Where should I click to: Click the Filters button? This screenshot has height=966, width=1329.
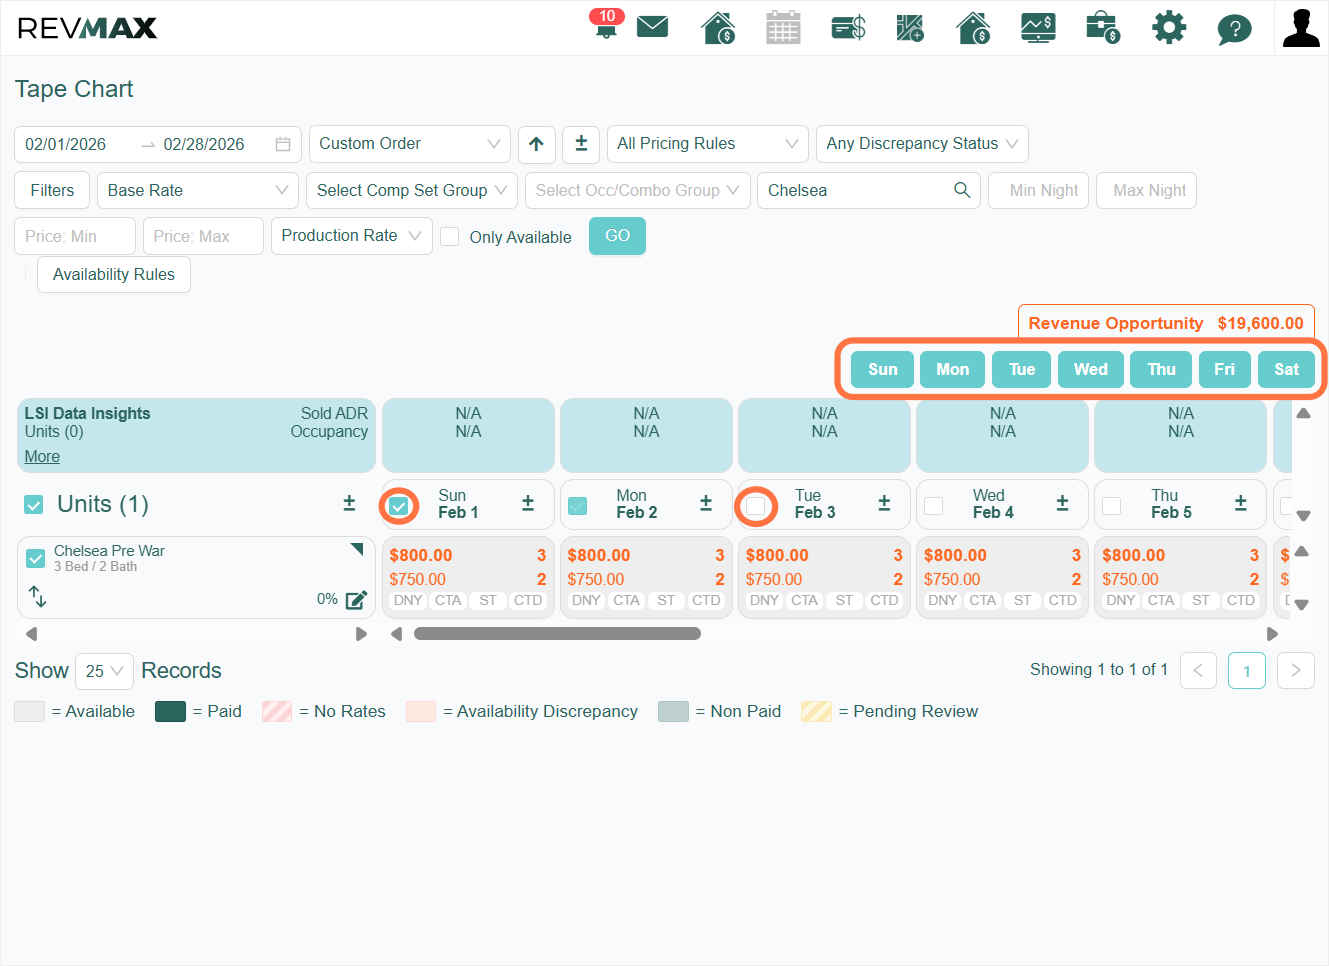[52, 190]
